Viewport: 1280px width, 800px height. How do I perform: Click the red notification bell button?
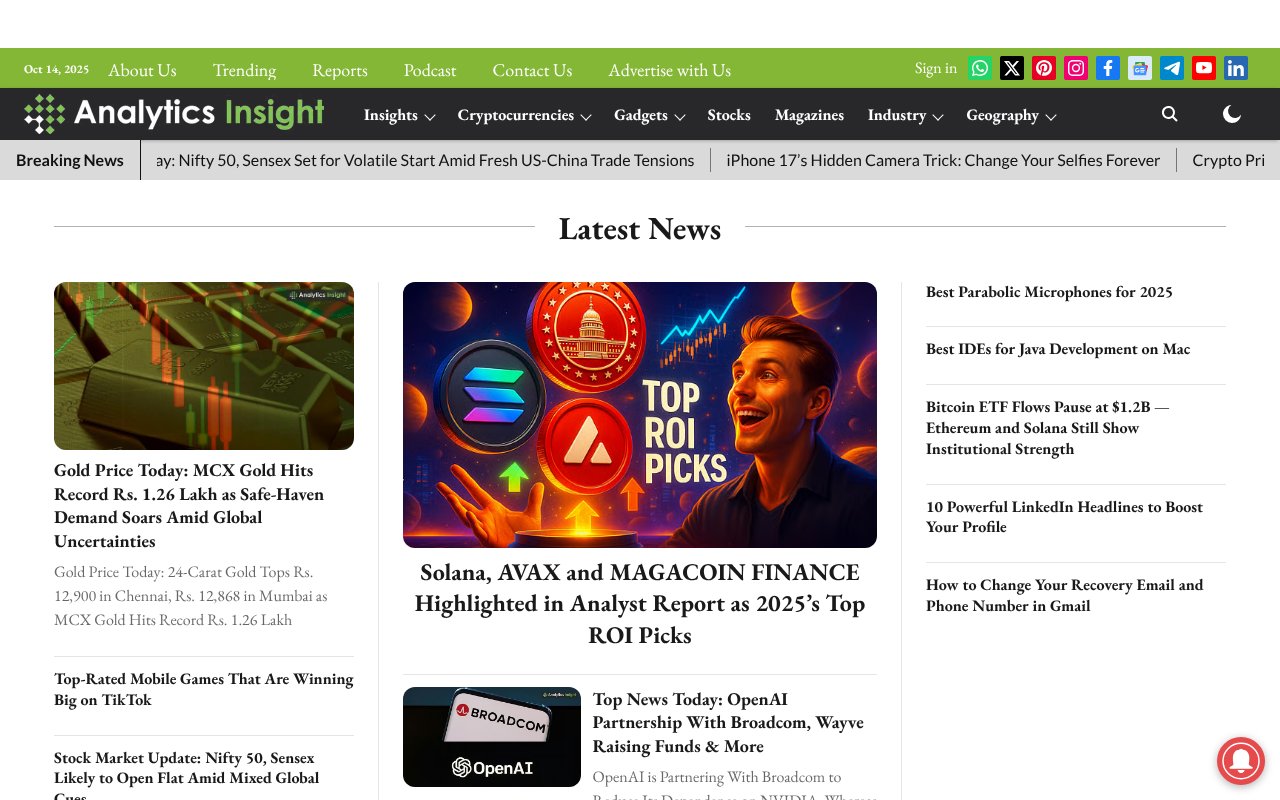tap(1240, 761)
